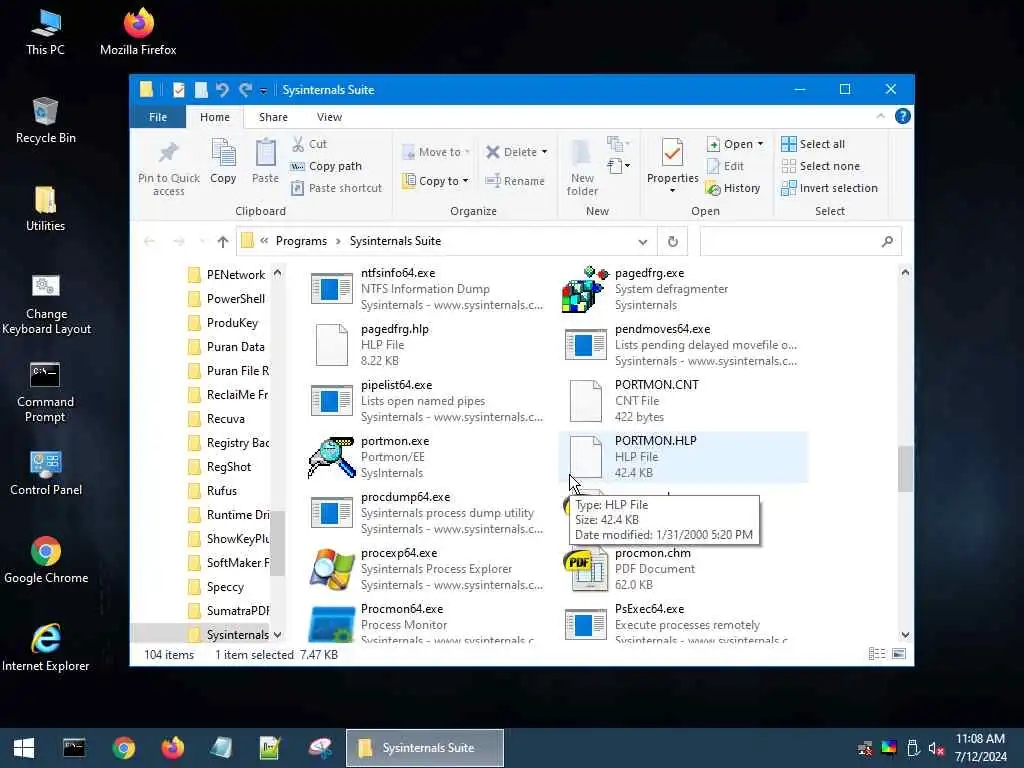Click History in the Open group
The height and width of the screenshot is (768, 1024).
pos(733,188)
